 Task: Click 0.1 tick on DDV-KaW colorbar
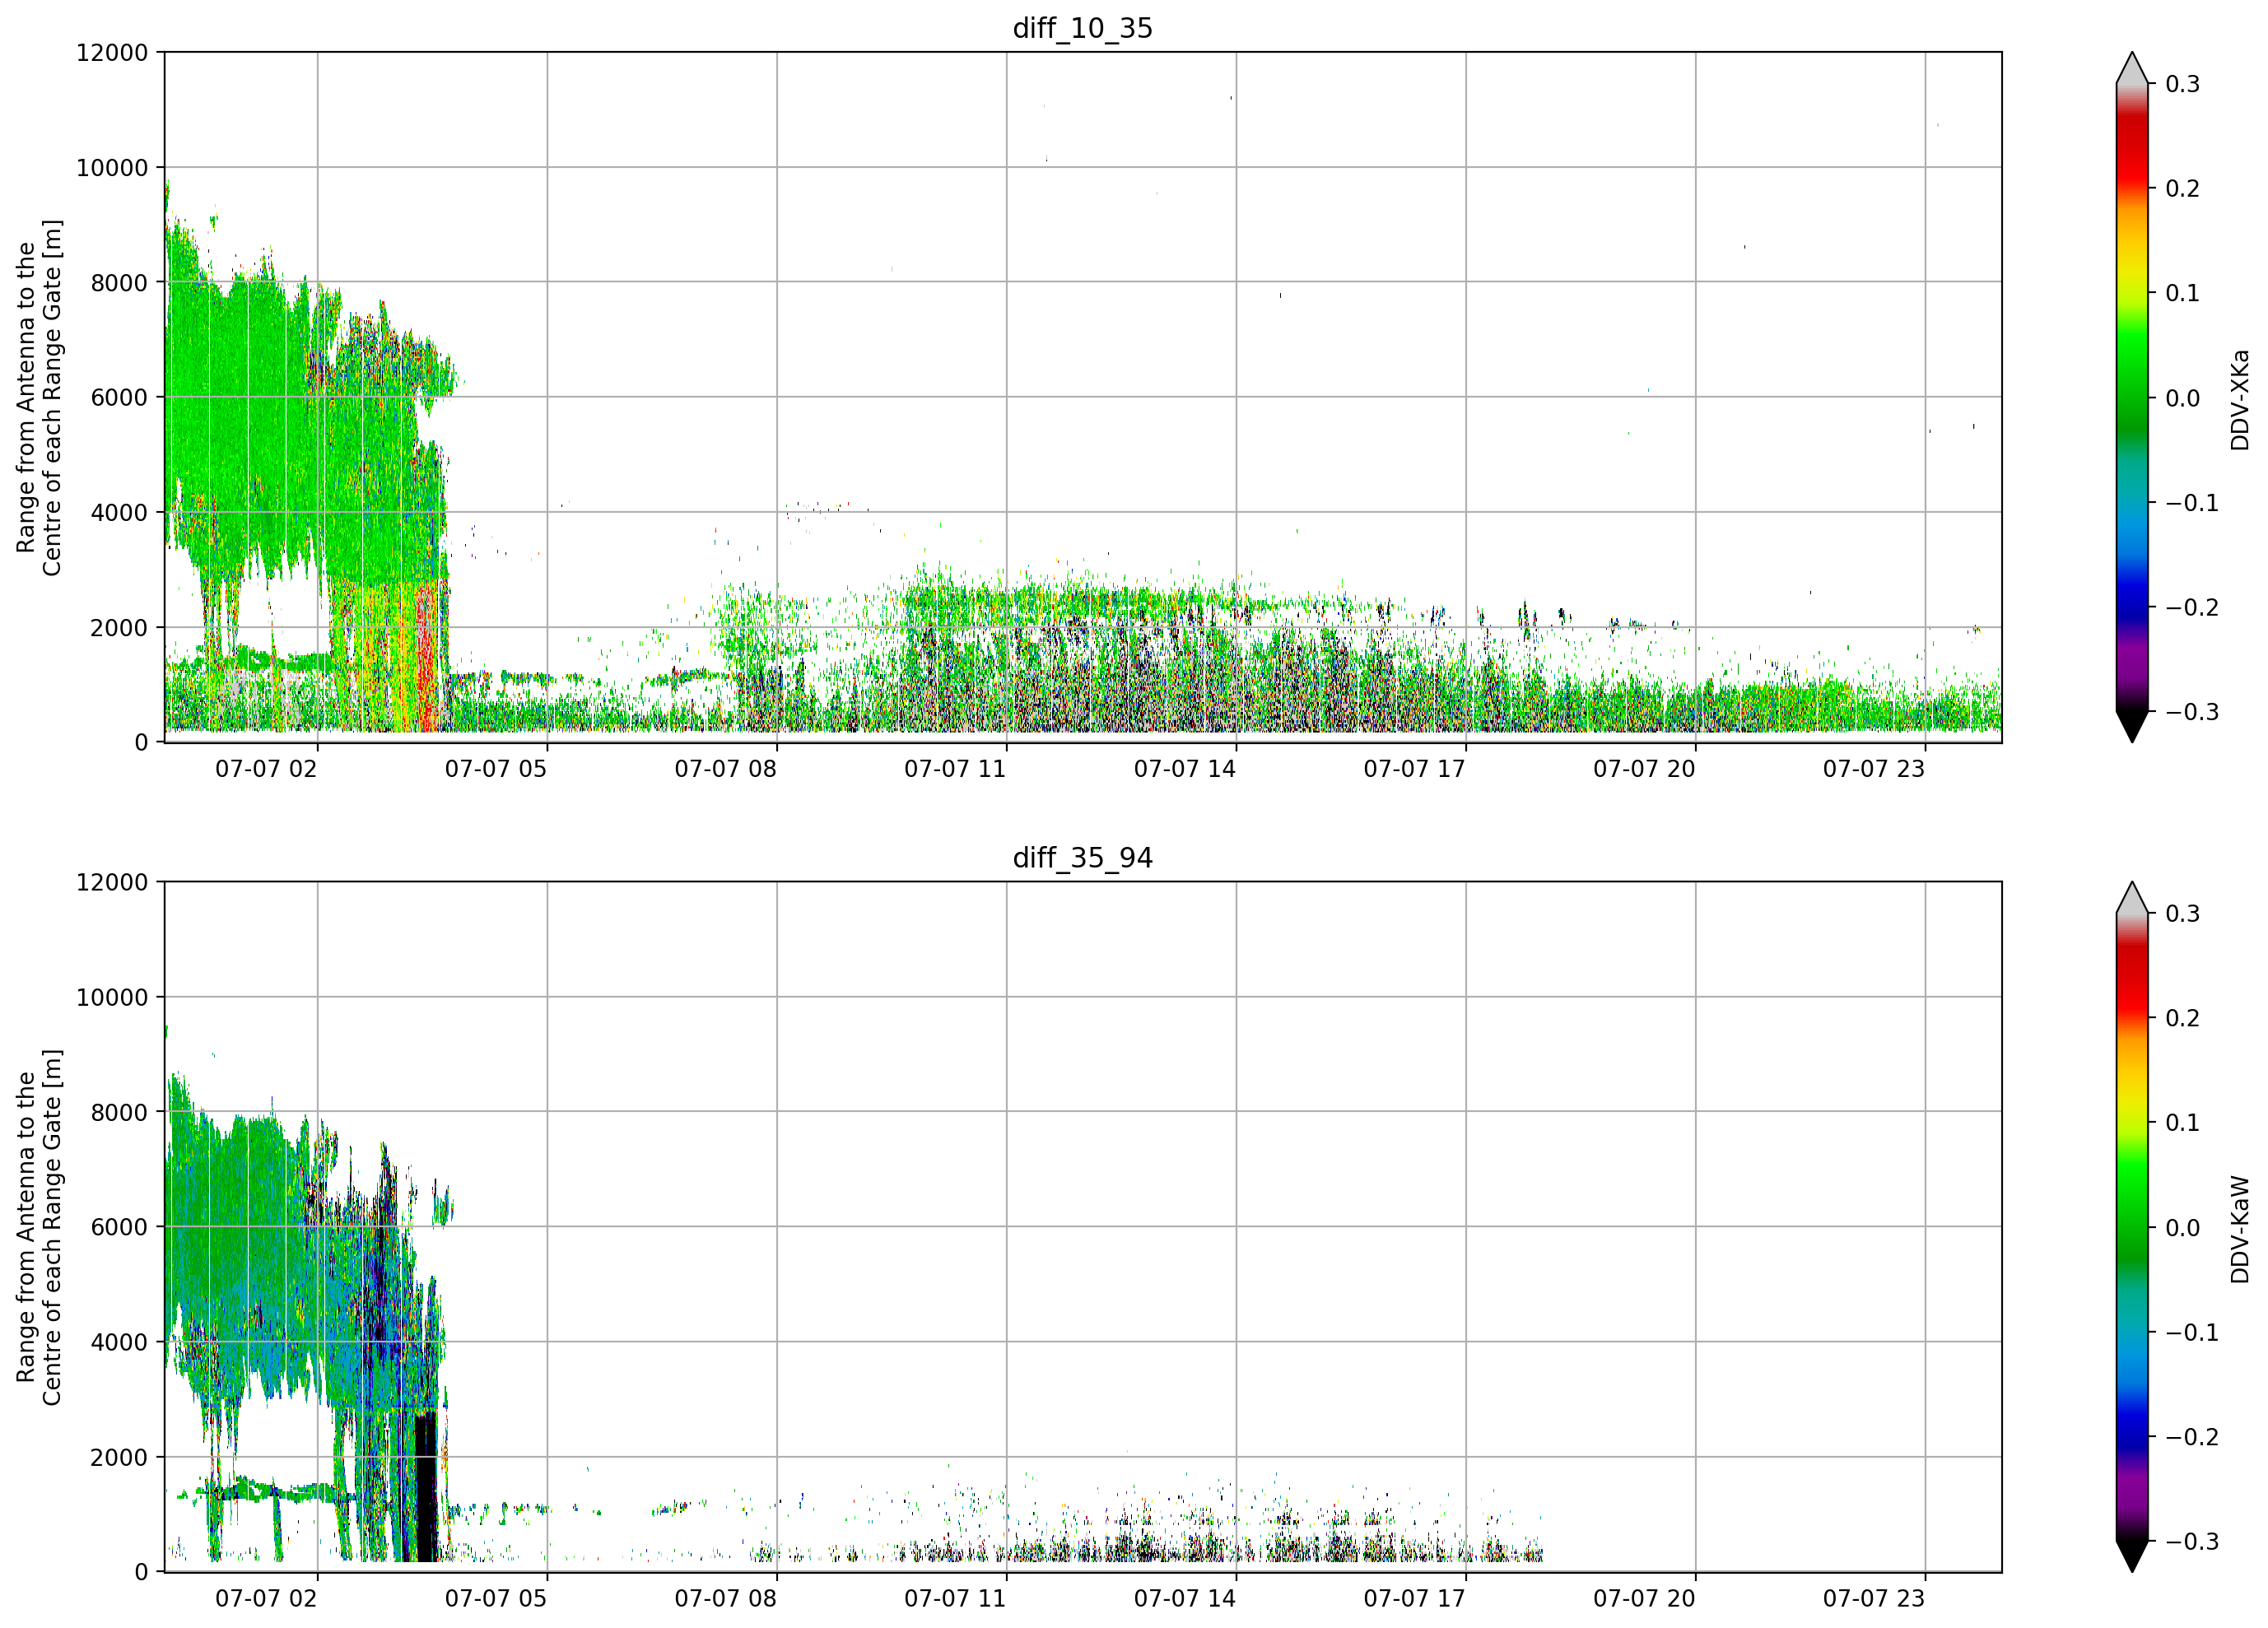(2182, 1122)
